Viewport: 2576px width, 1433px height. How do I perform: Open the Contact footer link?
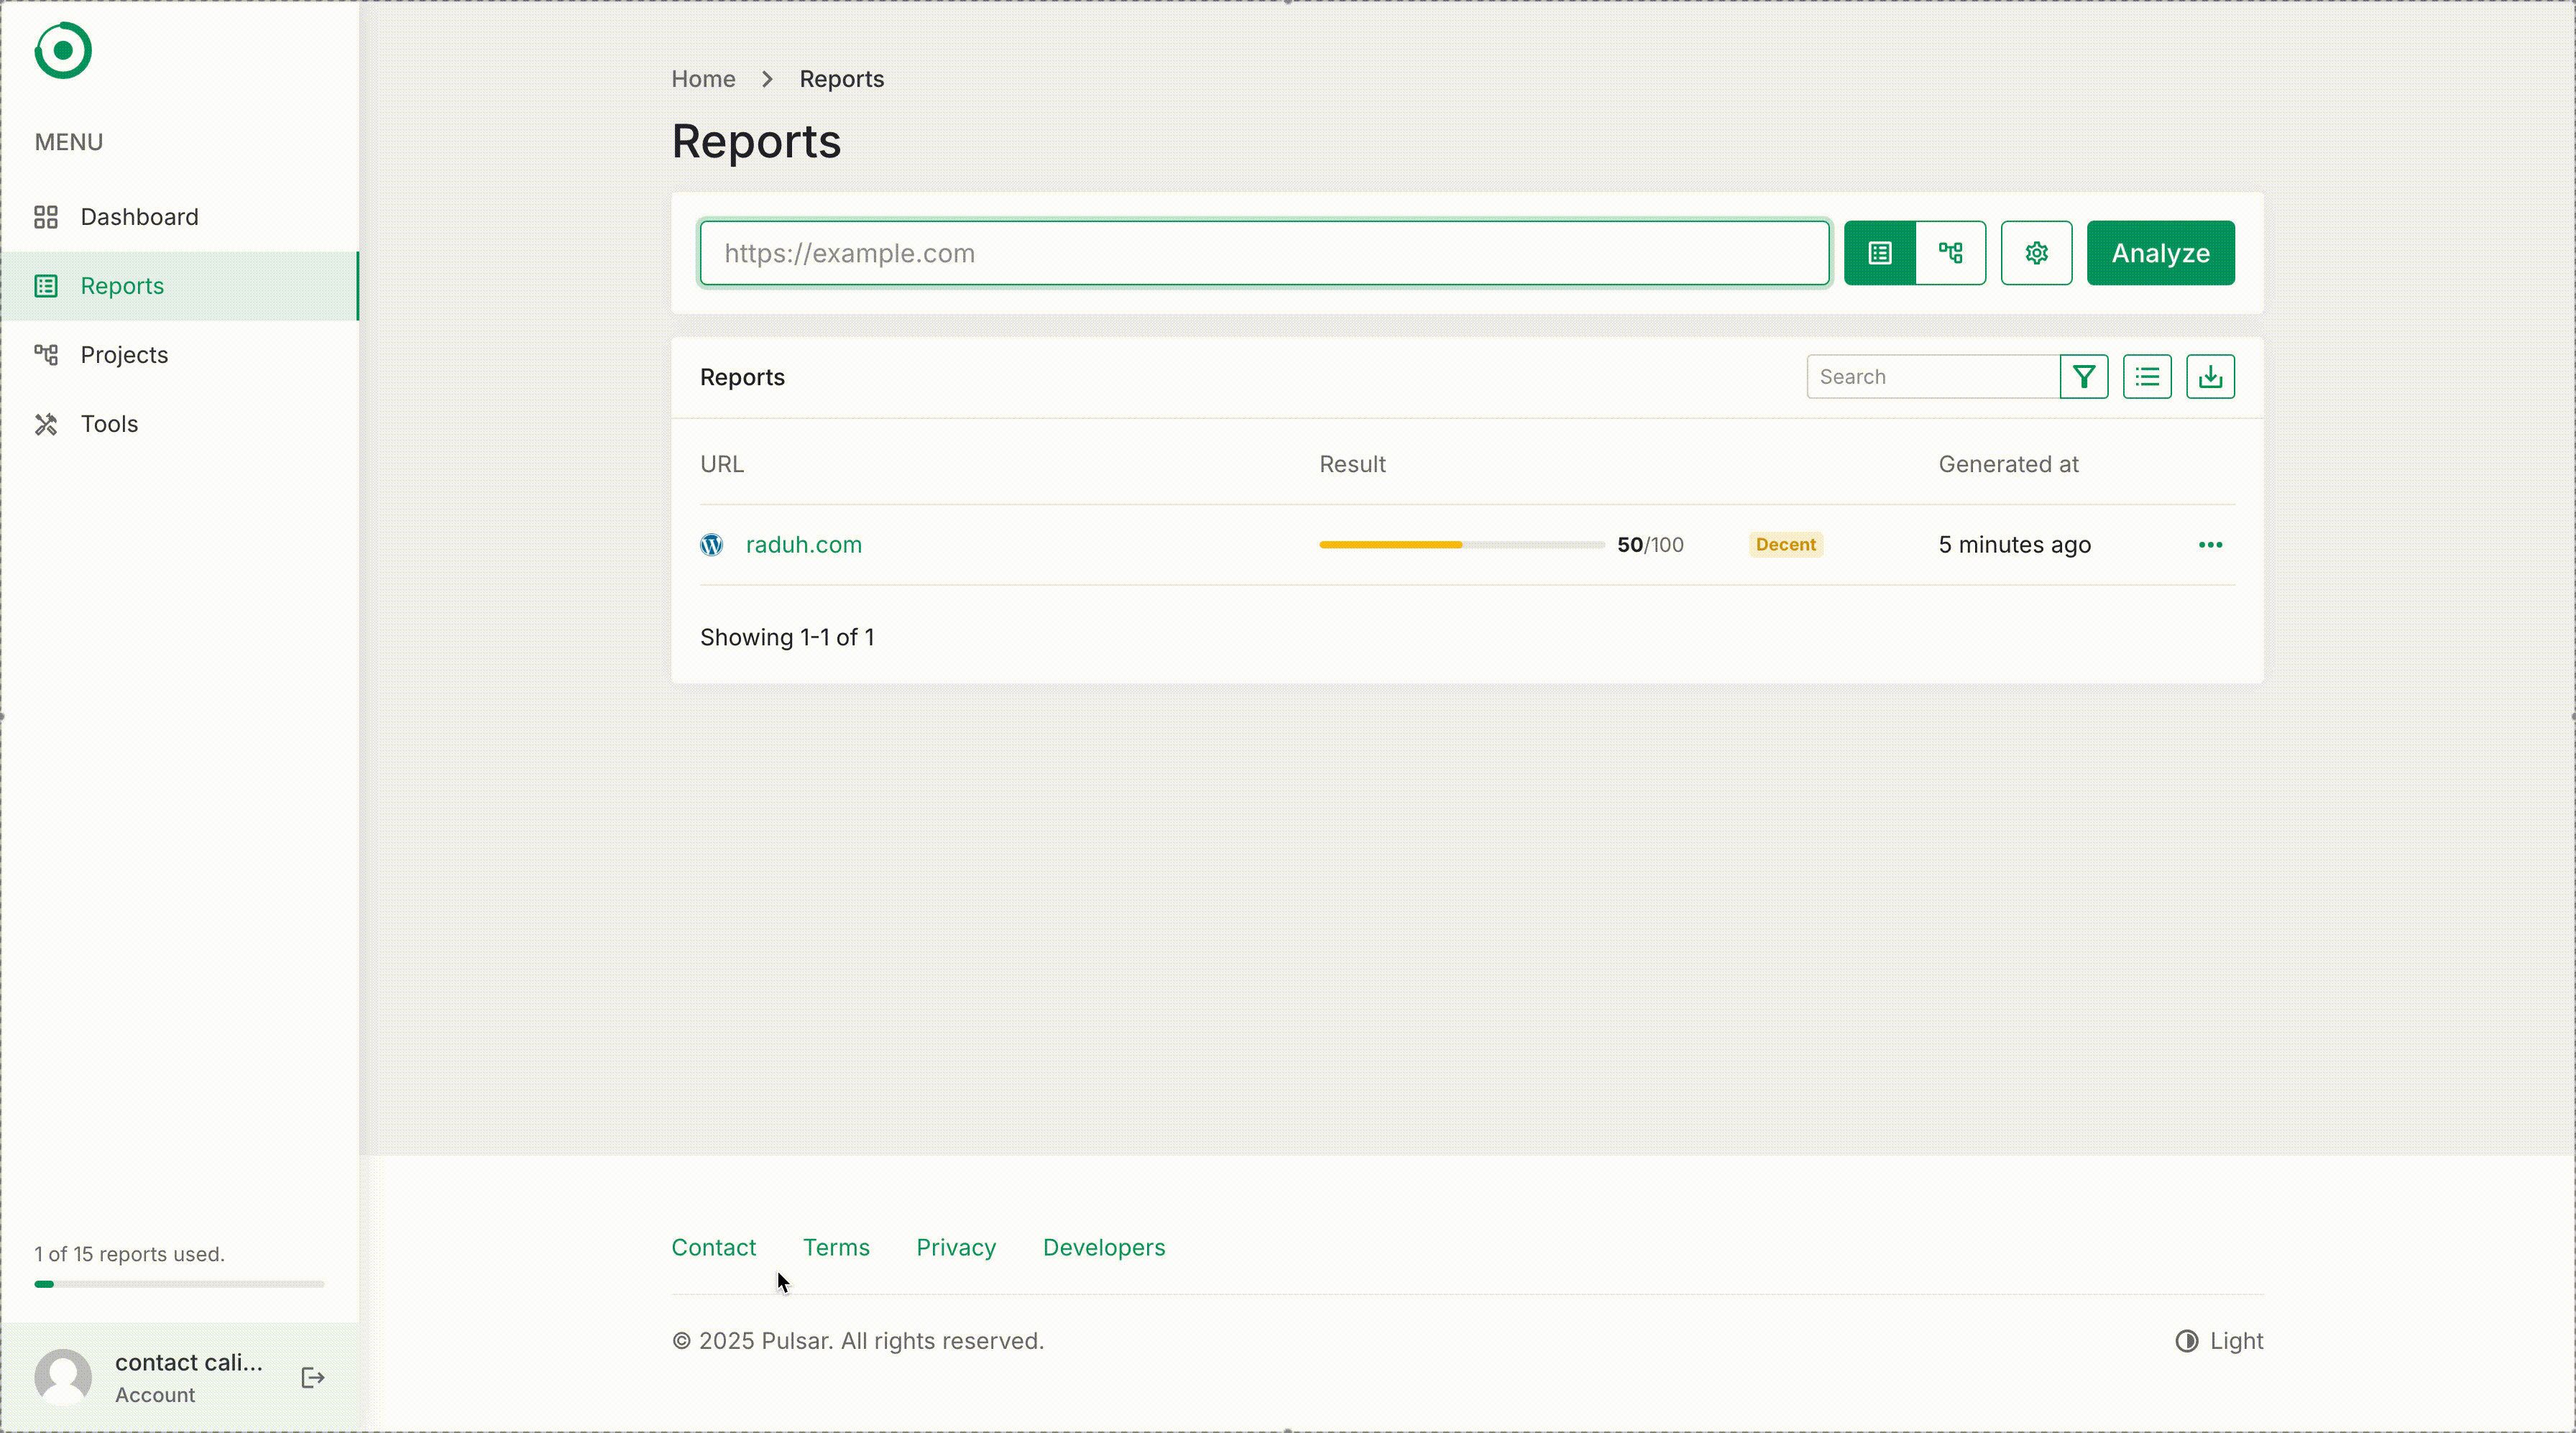713,1248
